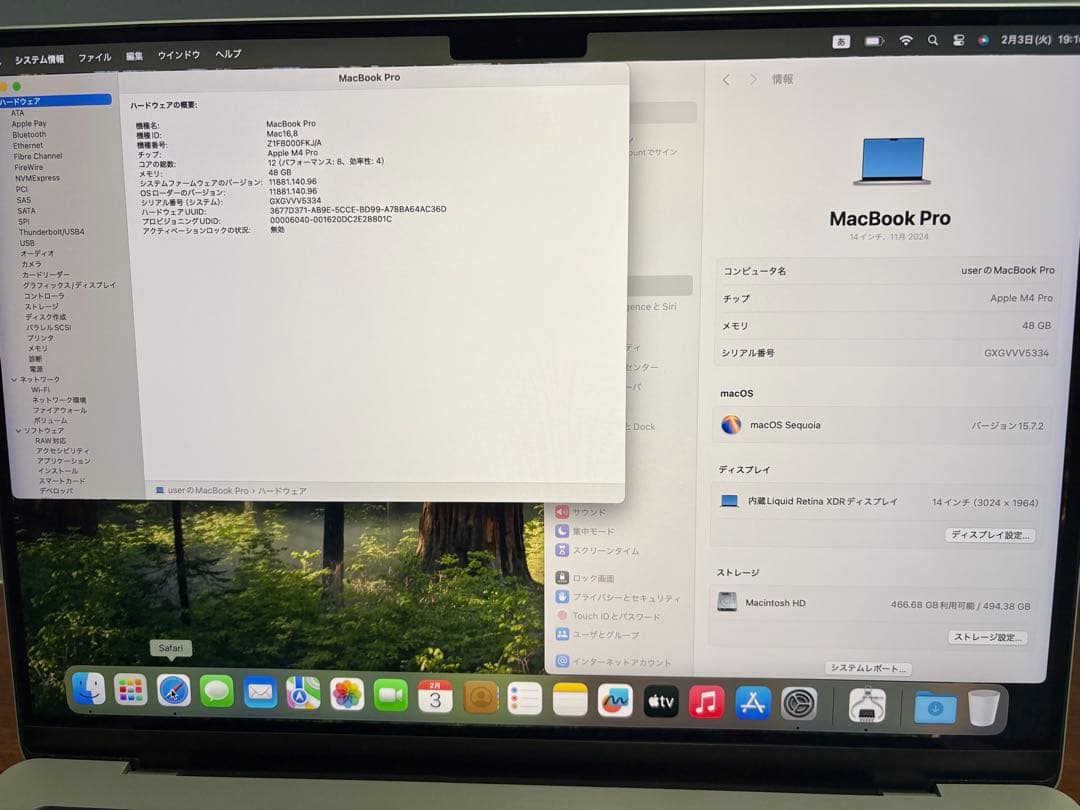The height and width of the screenshot is (810, 1080).
Task: Select Apple Pay in the sidebar
Action: pos(29,123)
